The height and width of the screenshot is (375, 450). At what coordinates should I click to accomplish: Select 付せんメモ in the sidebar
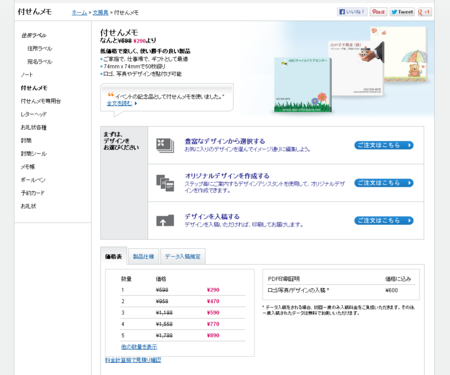pyautogui.click(x=34, y=88)
